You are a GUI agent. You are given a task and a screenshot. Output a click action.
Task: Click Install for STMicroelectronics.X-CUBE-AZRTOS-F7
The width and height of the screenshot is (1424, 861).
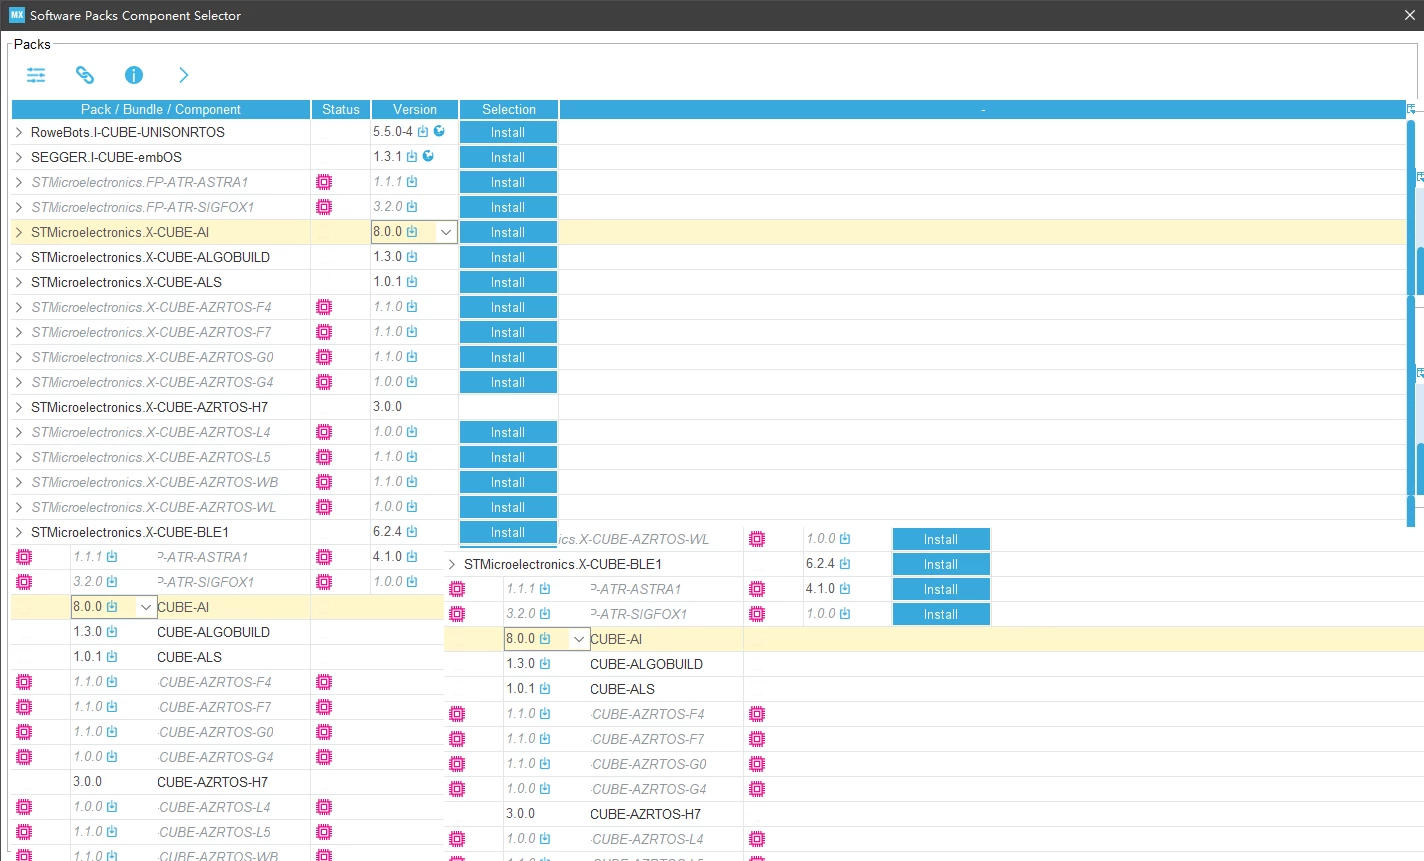click(x=508, y=332)
